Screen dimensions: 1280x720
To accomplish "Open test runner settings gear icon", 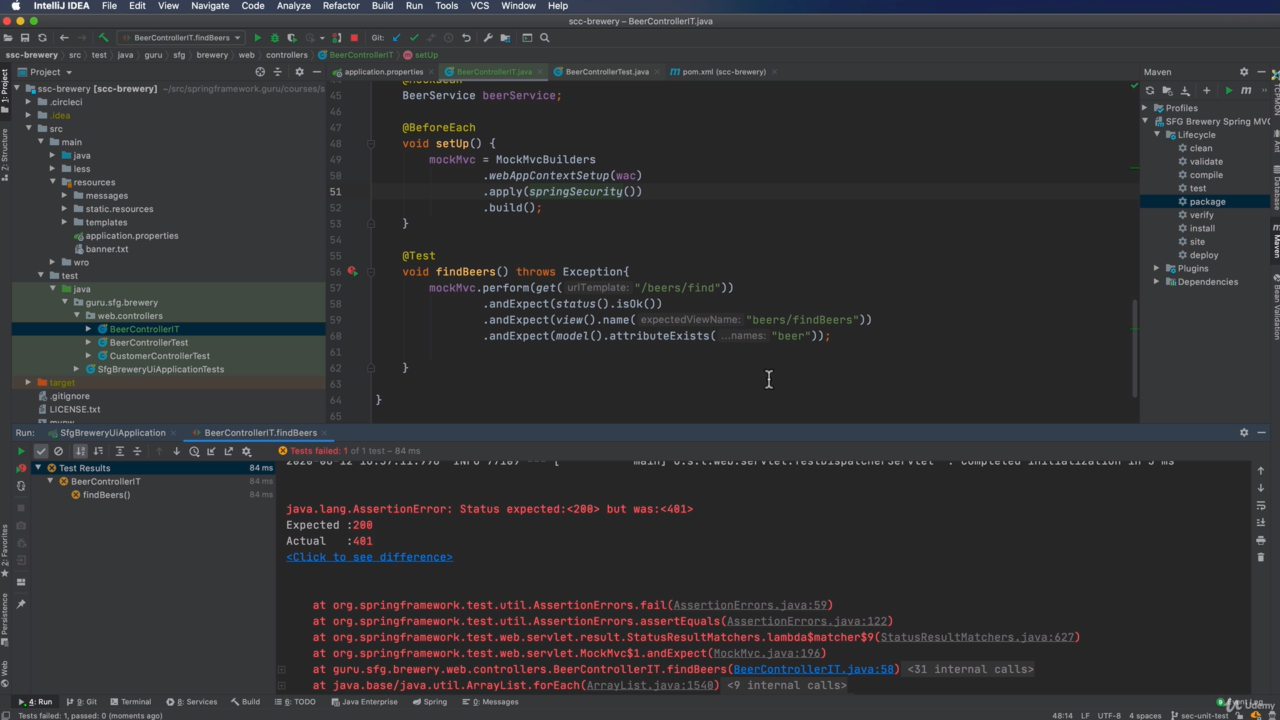I will tap(246, 451).
